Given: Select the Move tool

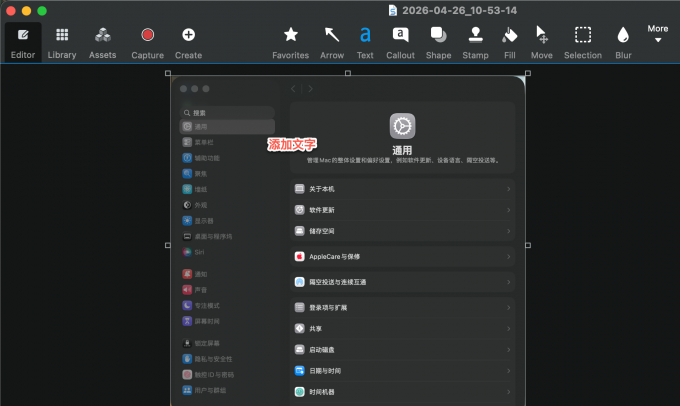Looking at the screenshot, I should click(542, 43).
